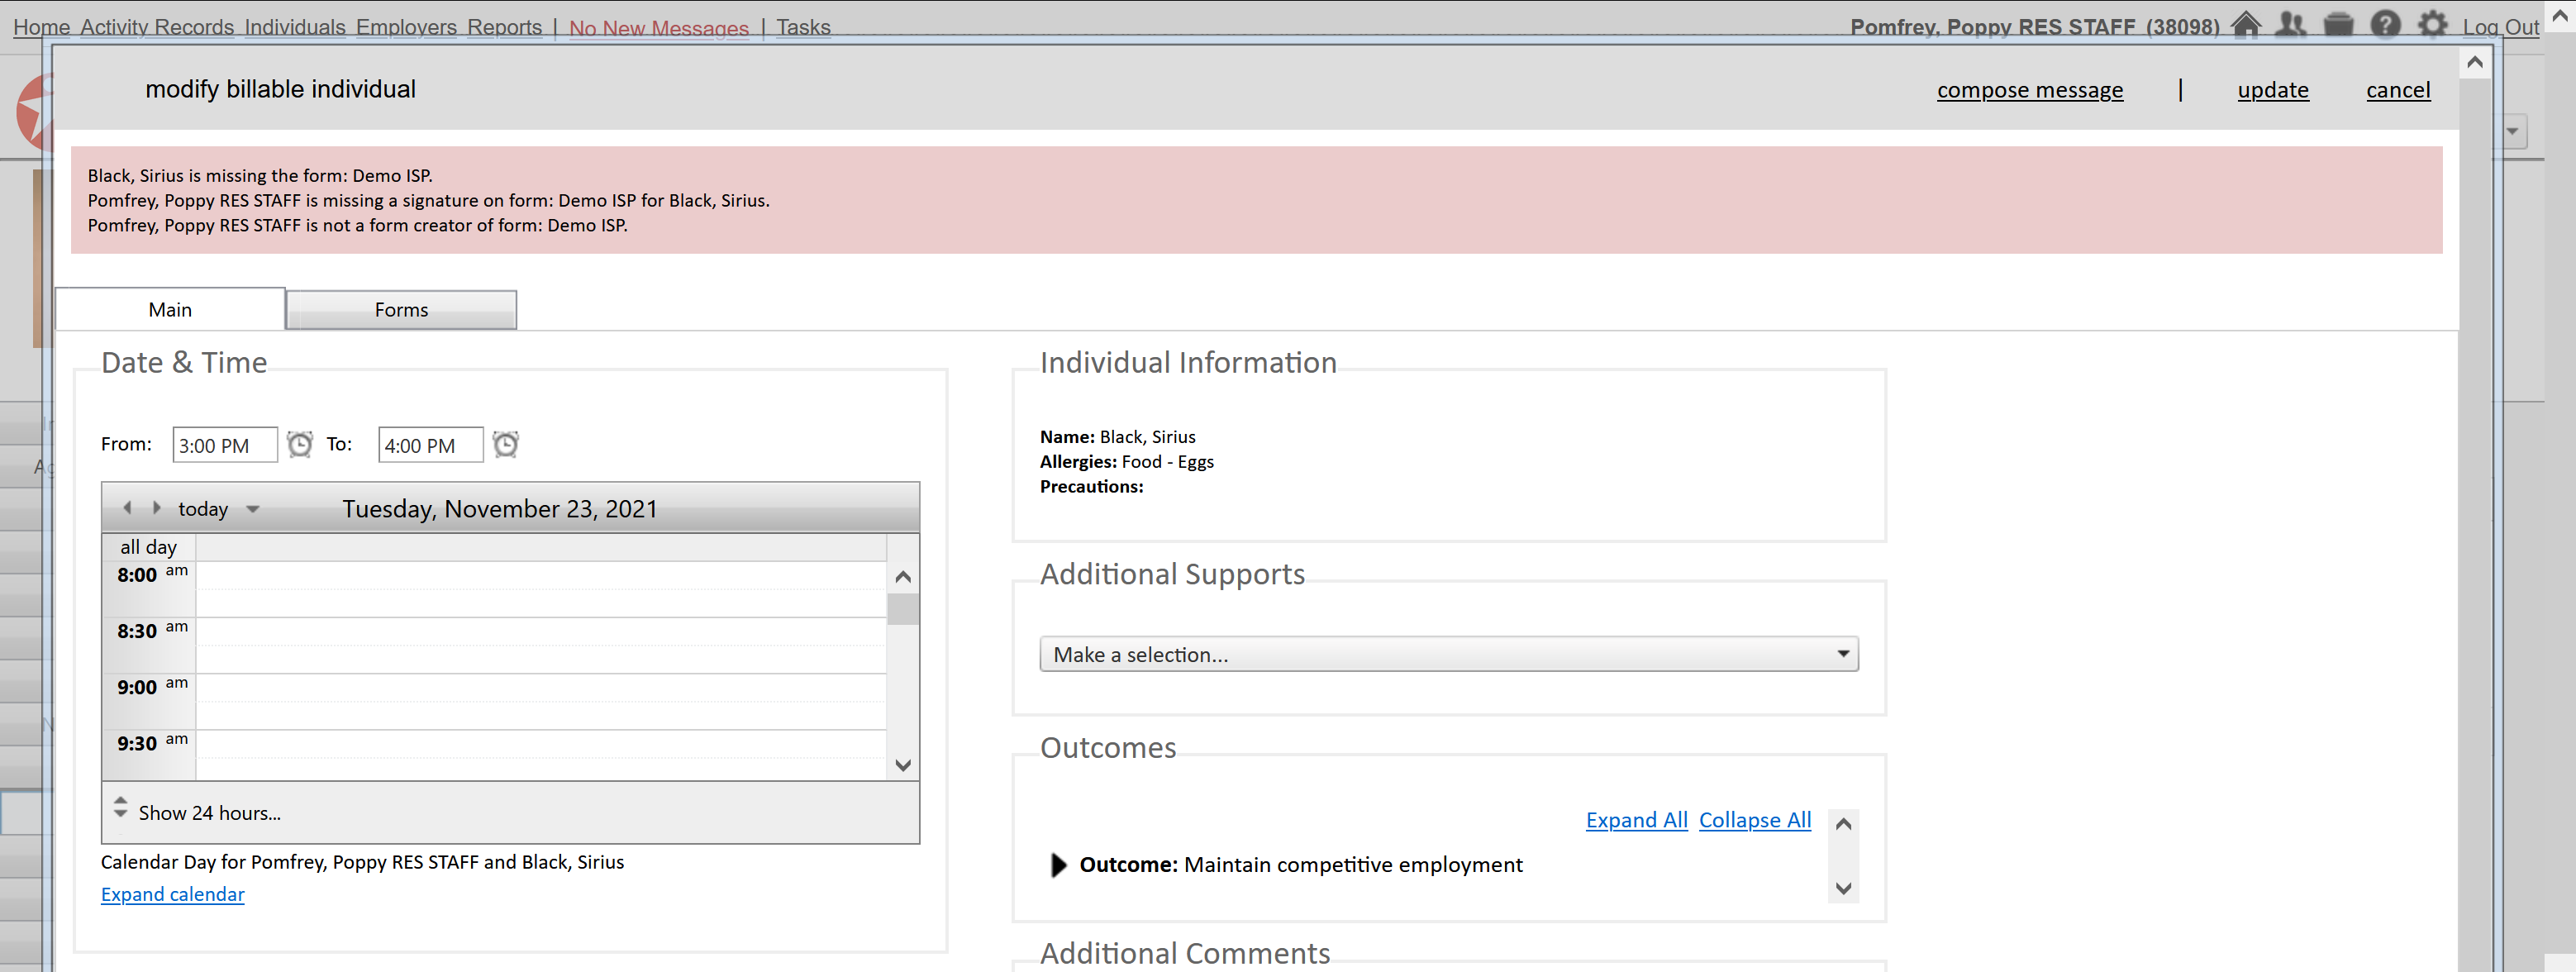Click the Expand calendar link
2576x972 pixels.
172,894
